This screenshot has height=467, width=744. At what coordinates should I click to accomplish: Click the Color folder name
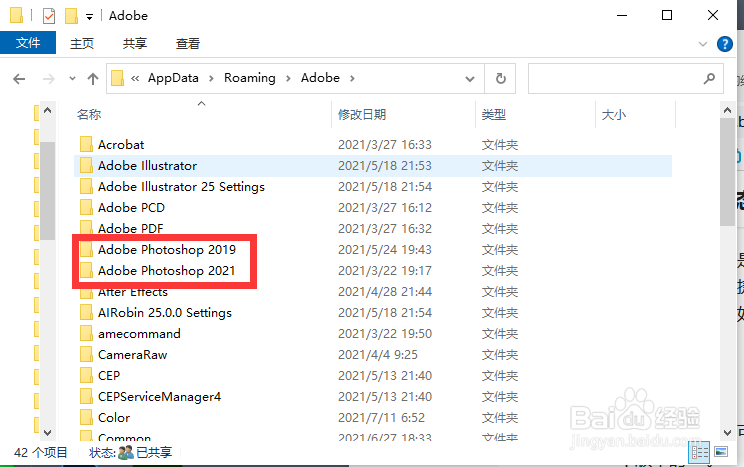114,418
